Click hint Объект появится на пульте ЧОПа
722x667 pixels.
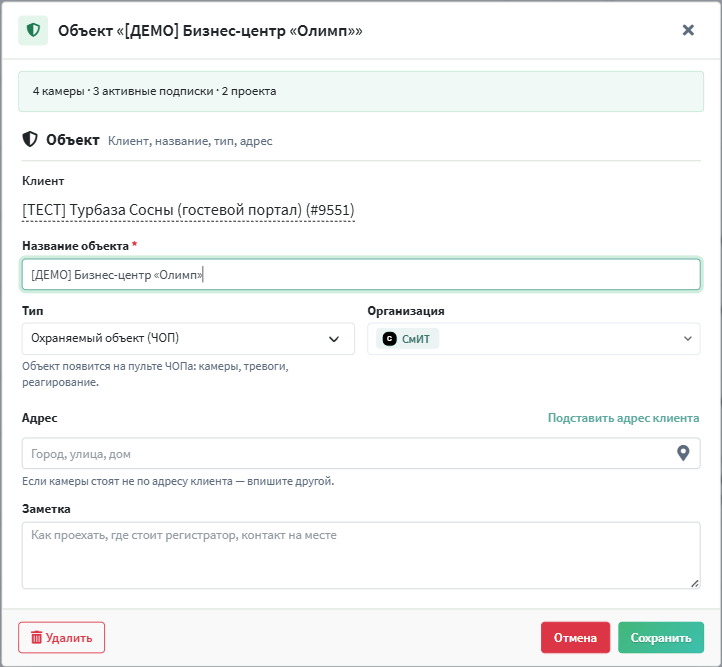point(155,374)
